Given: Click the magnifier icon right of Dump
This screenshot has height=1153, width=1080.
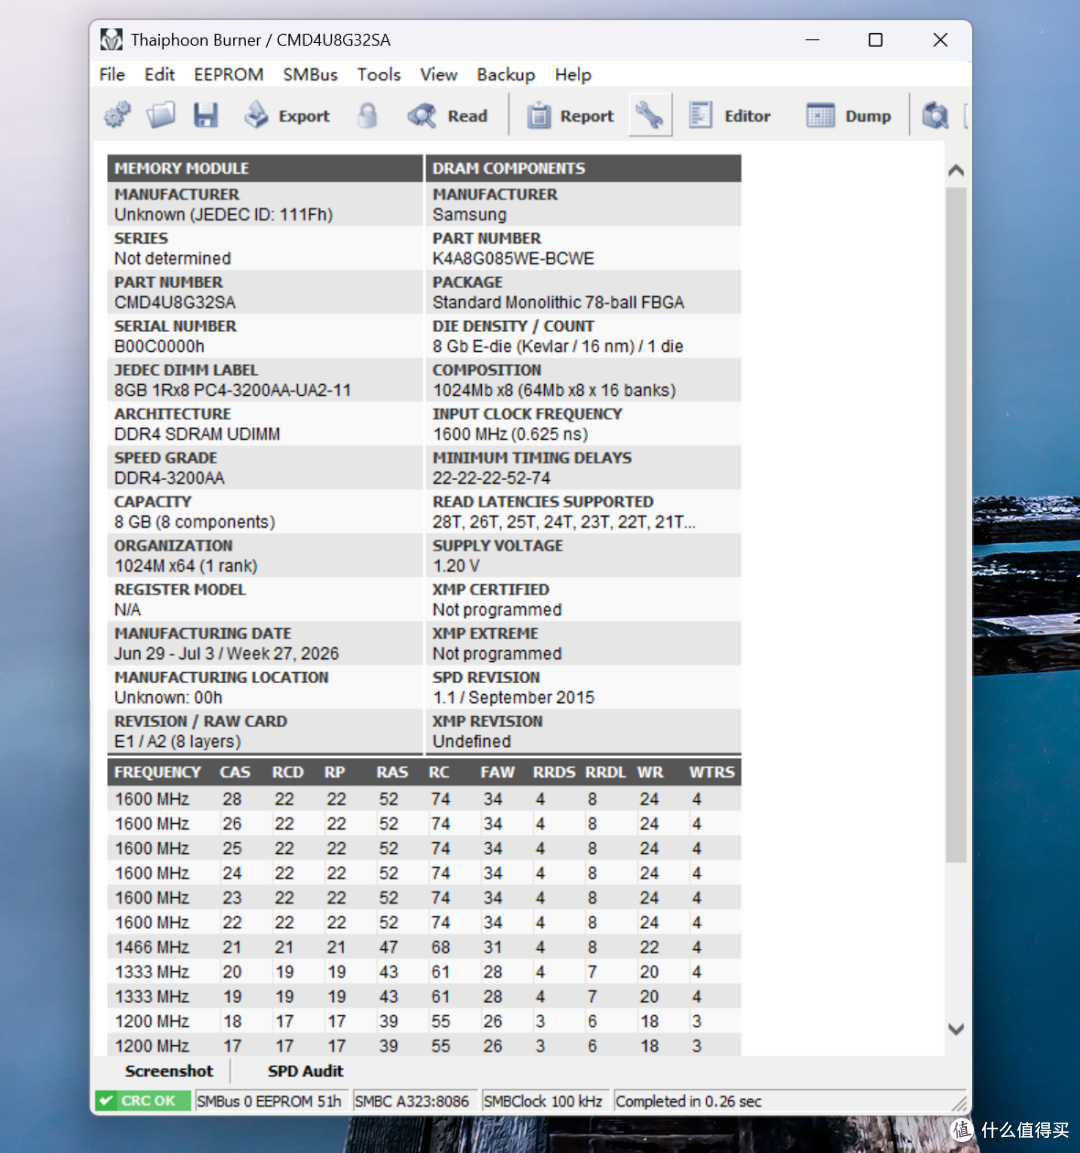Looking at the screenshot, I should (x=935, y=115).
